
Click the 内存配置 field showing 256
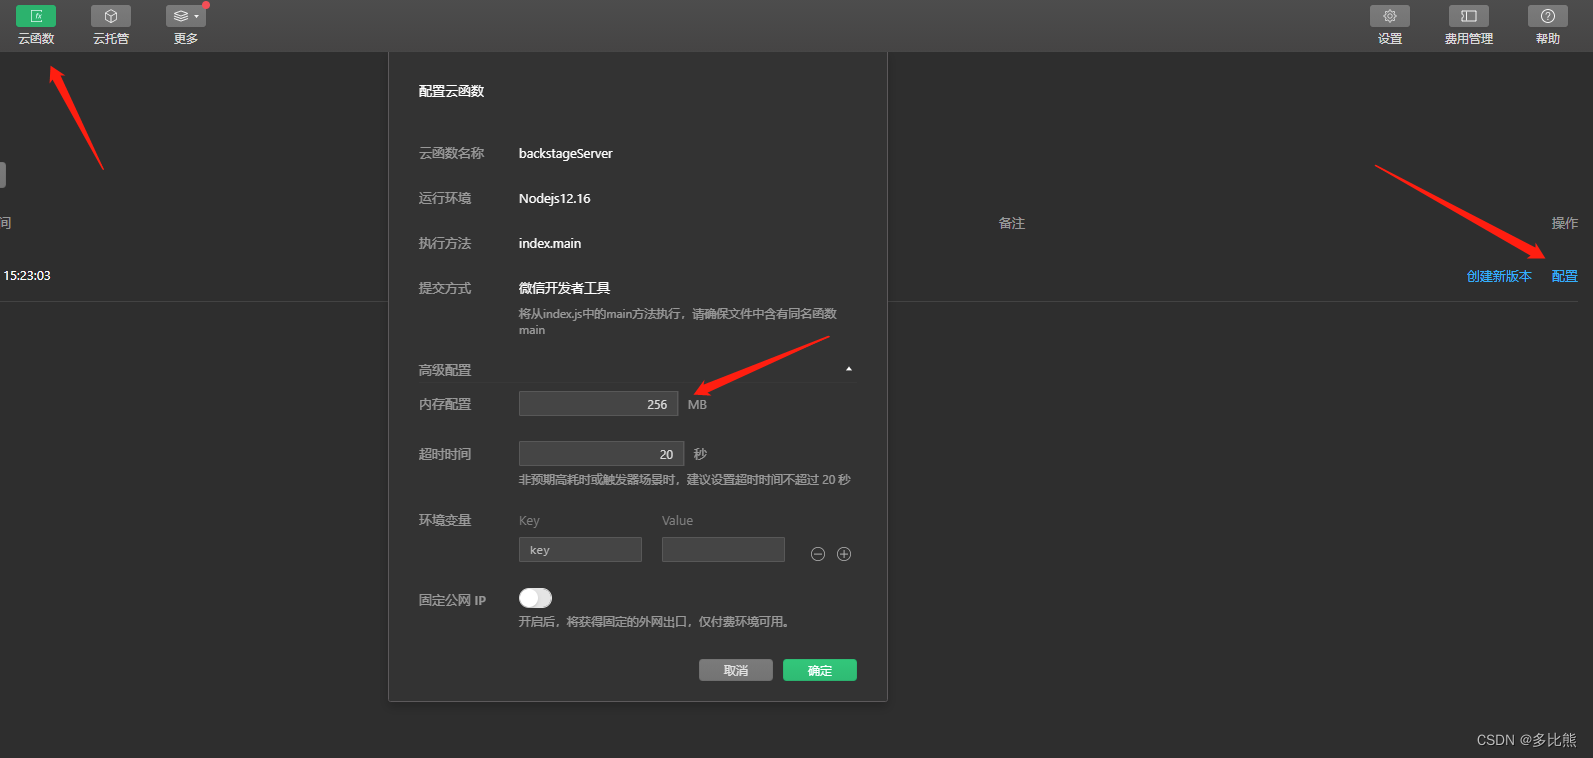[x=598, y=404]
